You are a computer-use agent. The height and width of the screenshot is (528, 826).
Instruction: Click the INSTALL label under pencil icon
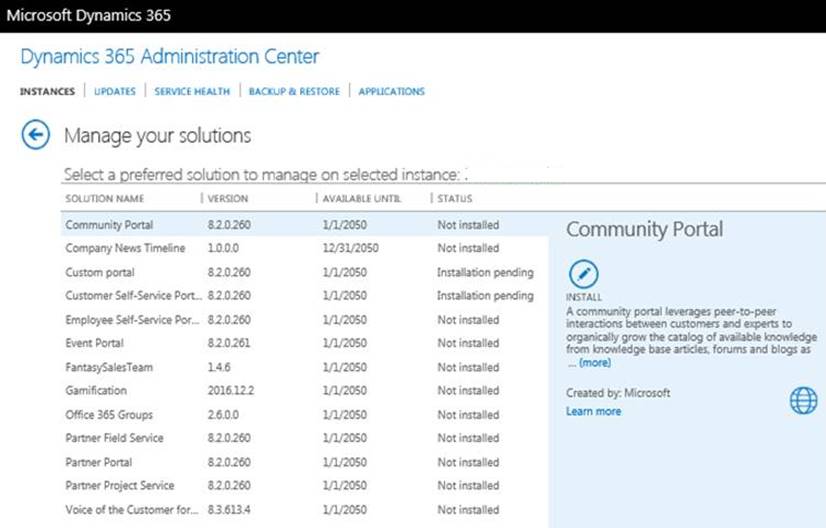[584, 297]
